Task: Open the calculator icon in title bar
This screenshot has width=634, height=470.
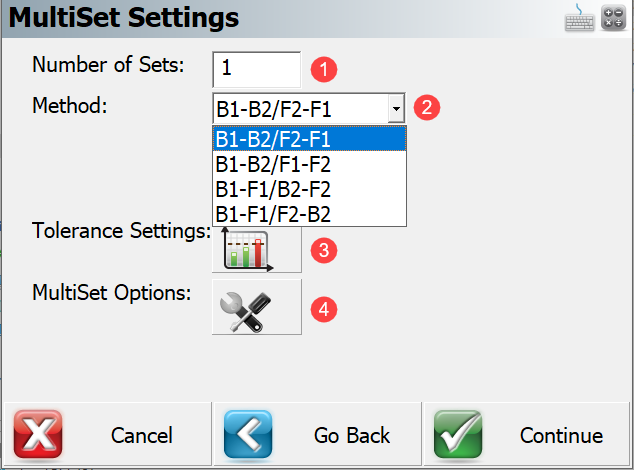Action: tap(613, 18)
